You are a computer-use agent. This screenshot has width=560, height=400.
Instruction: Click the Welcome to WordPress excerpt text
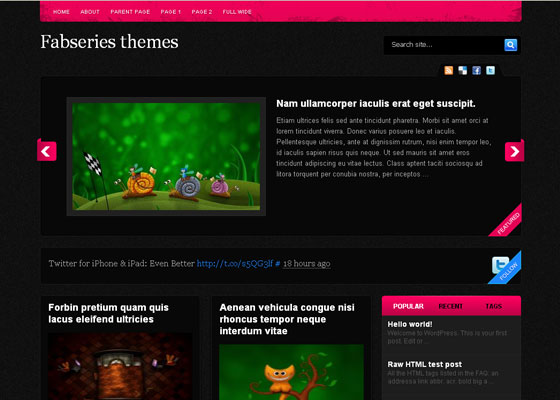447,337
